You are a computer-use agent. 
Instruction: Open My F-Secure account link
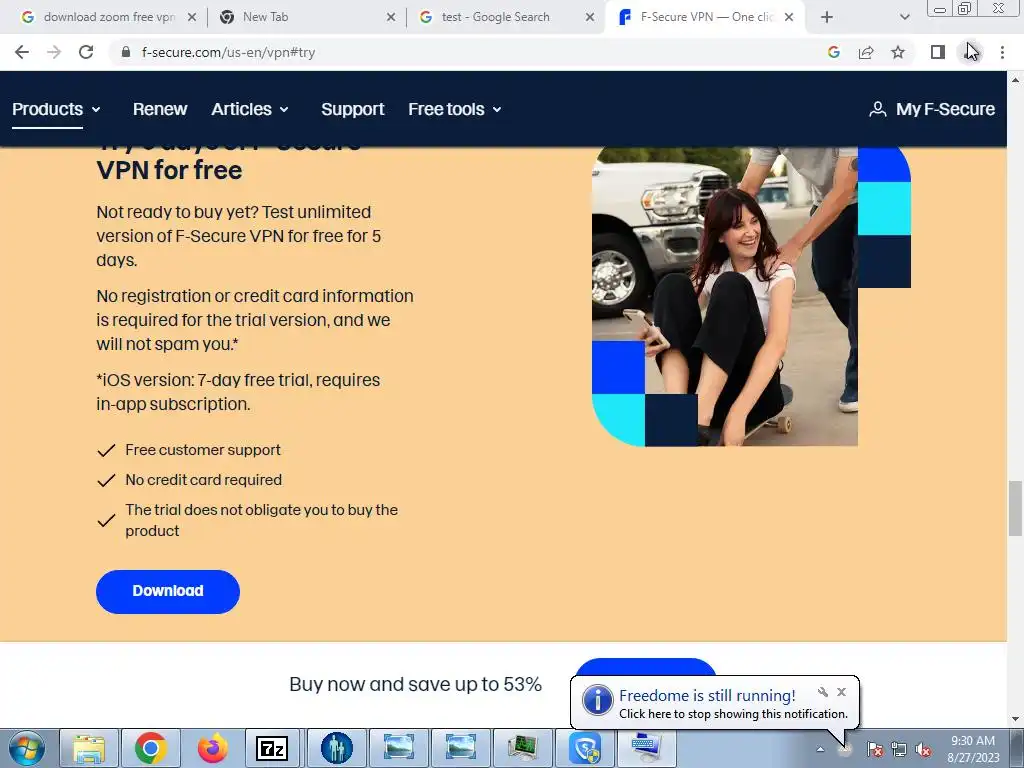pos(932,109)
